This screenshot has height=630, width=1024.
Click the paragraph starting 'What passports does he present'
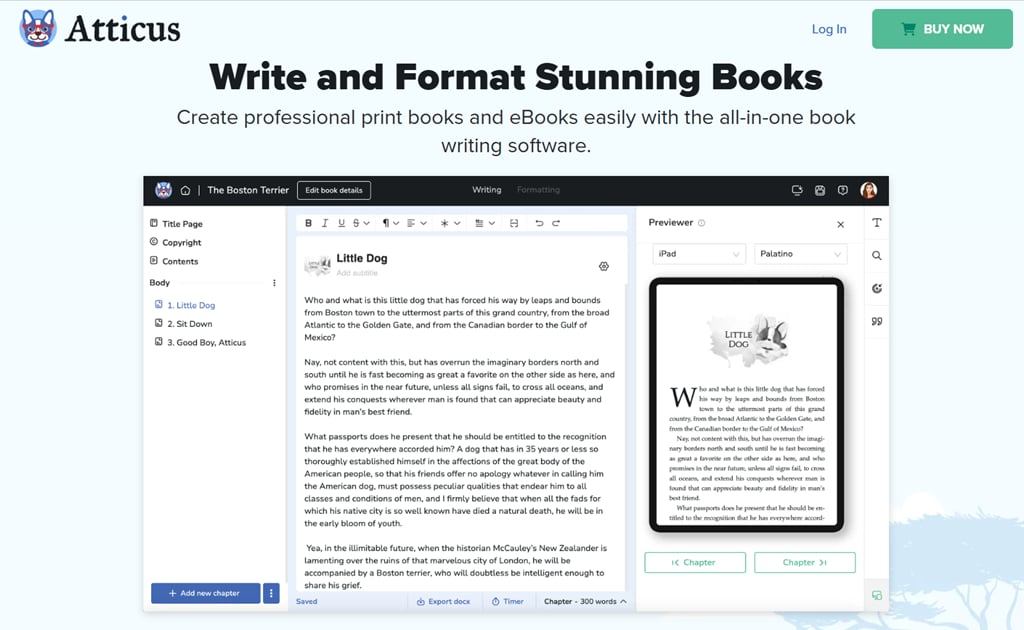coord(455,480)
